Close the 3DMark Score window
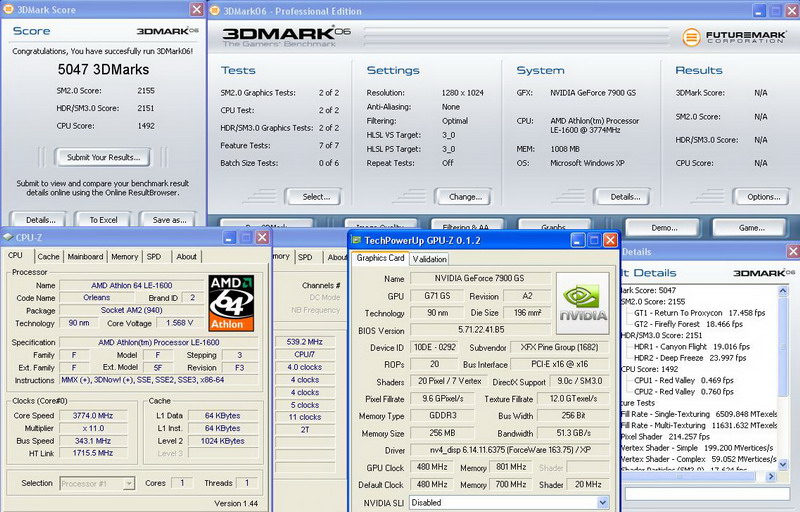Screen dimensions: 800x512 coord(196,9)
